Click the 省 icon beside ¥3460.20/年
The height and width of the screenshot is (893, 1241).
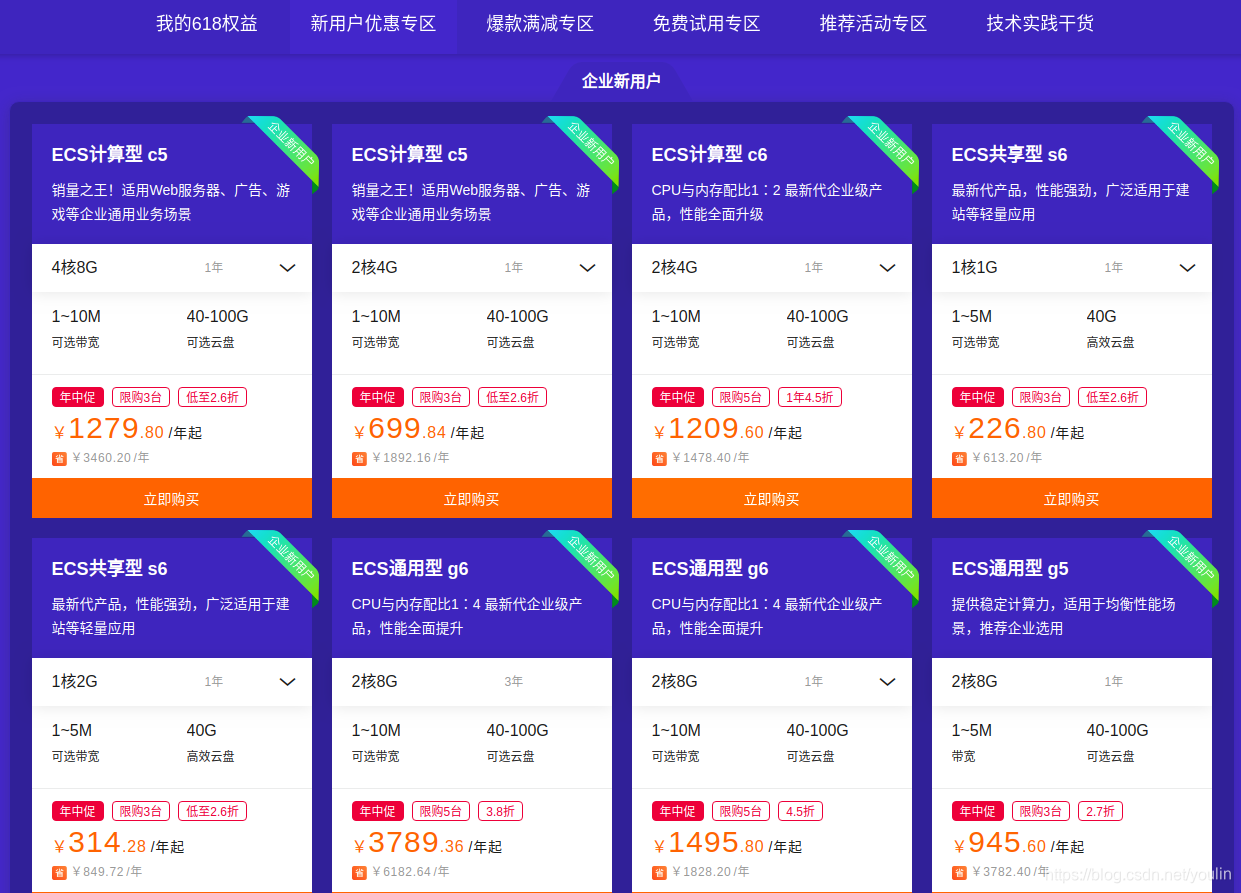[x=59, y=459]
